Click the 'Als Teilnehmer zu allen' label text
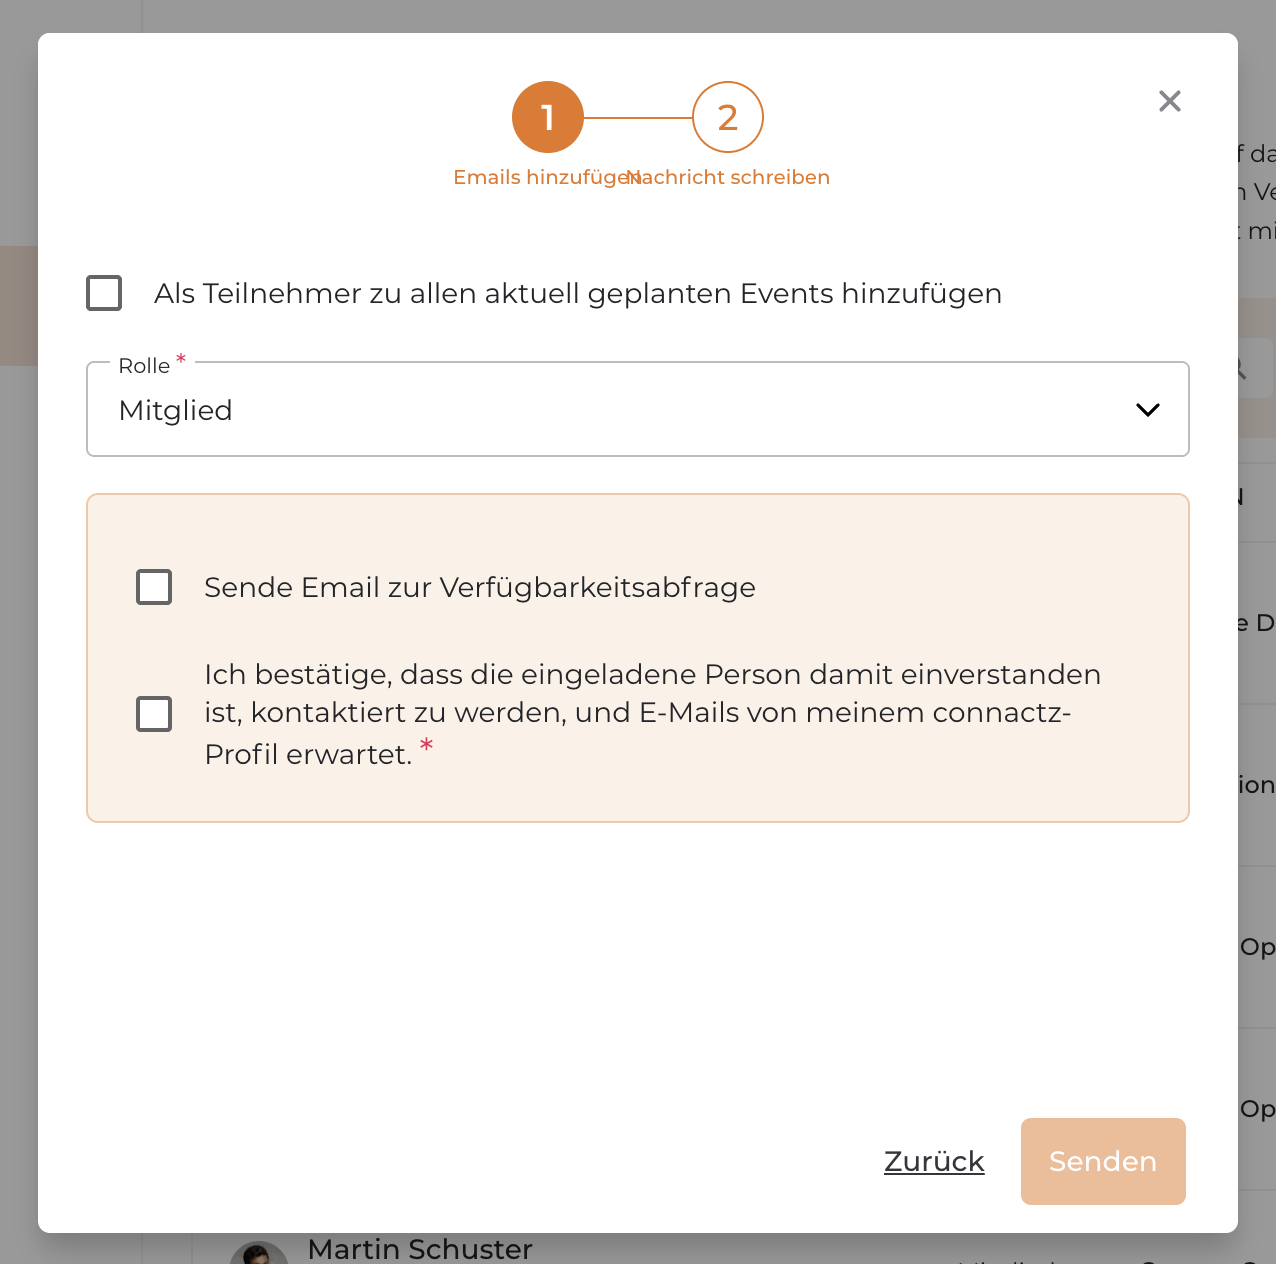Image resolution: width=1276 pixels, height=1264 pixels. [577, 293]
